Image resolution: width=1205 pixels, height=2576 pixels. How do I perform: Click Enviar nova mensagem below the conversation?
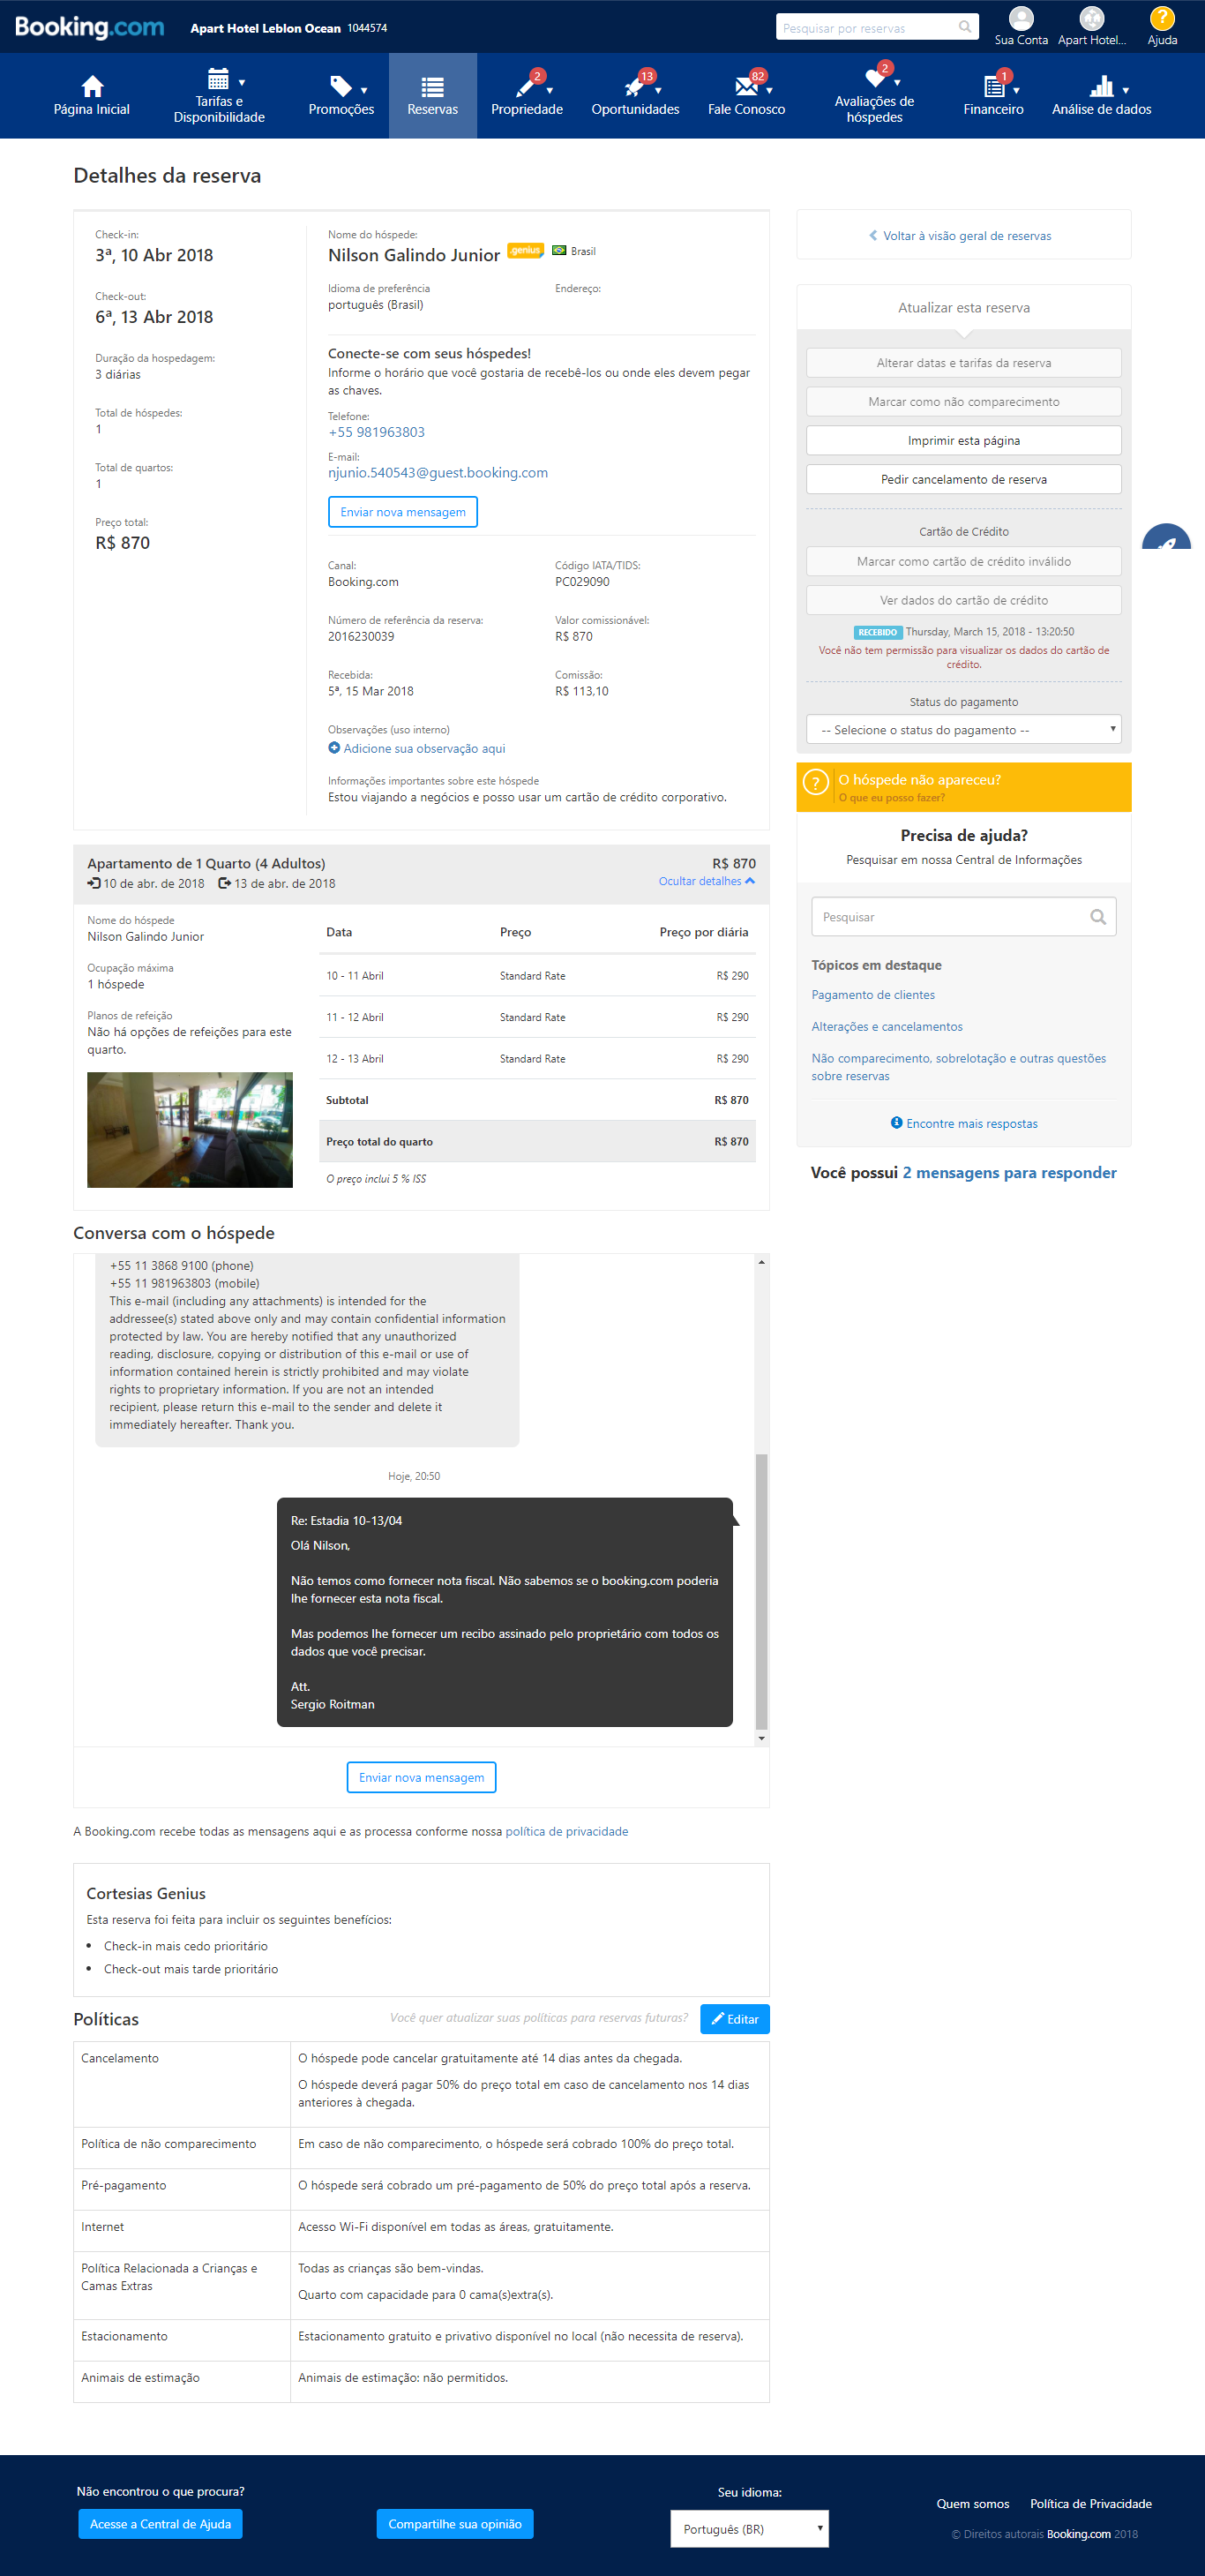click(x=422, y=1777)
